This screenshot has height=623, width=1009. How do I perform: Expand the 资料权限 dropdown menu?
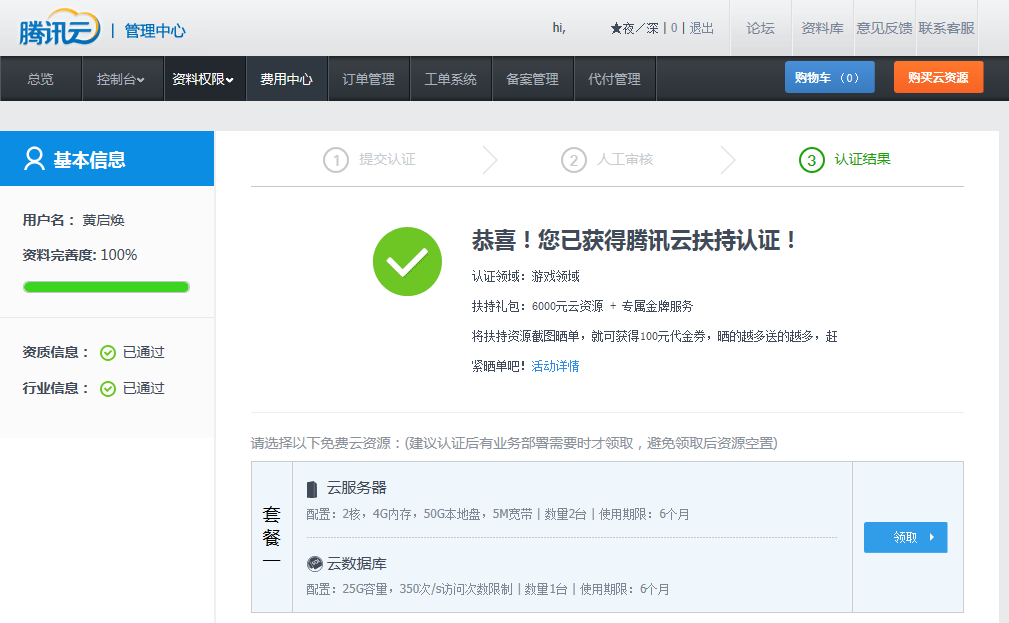[x=203, y=79]
